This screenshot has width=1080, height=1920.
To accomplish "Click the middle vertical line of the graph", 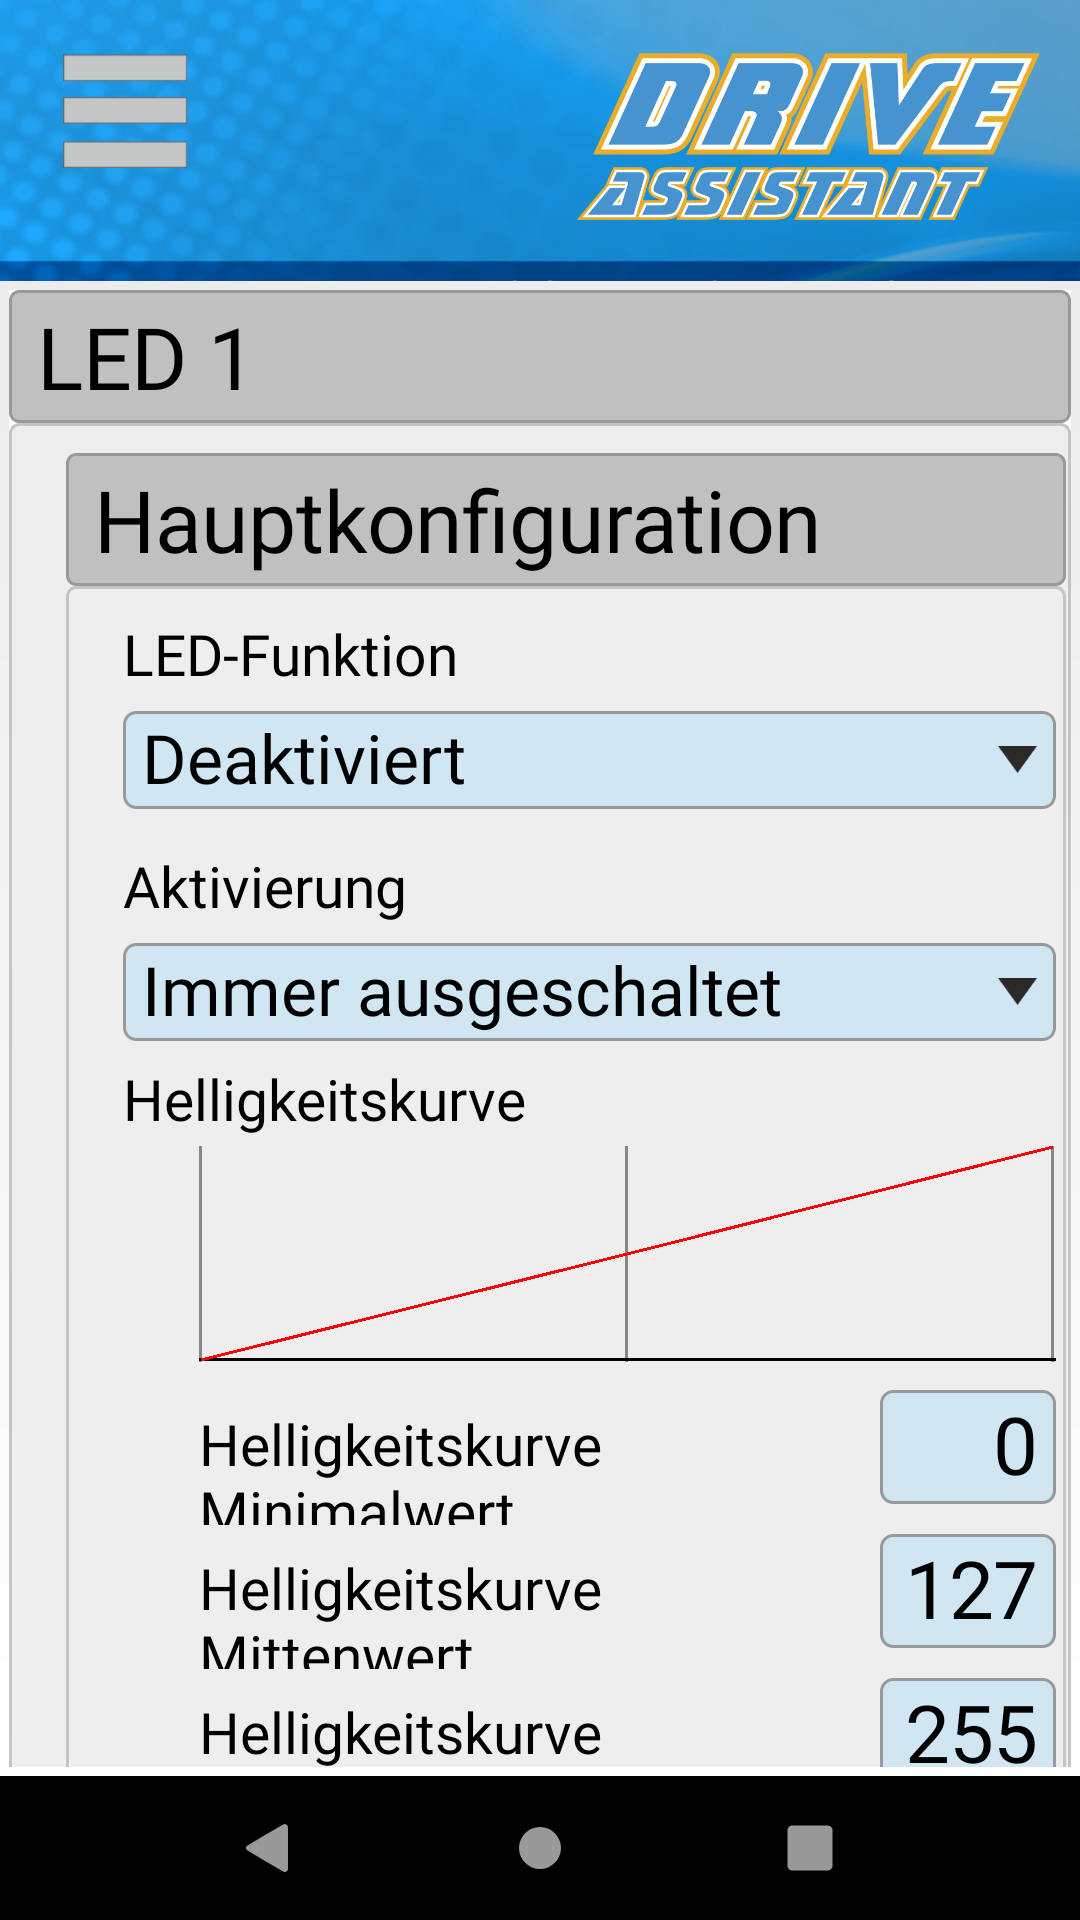I will [627, 1253].
